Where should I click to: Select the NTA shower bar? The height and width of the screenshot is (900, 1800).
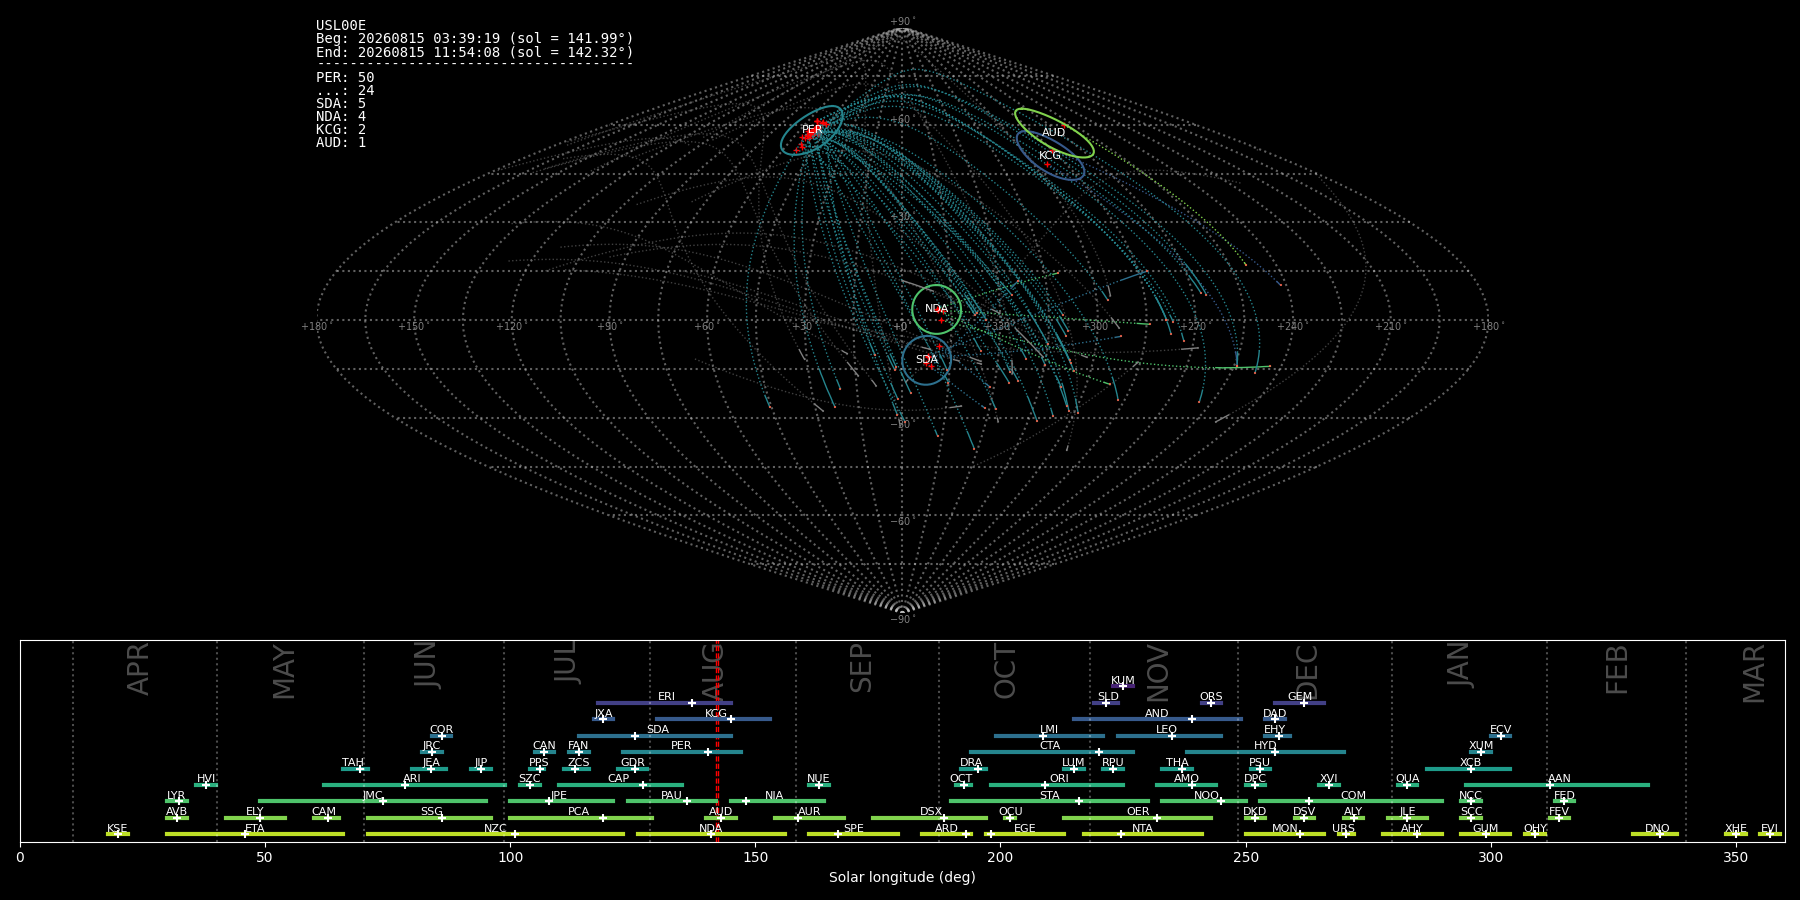click(x=1142, y=834)
